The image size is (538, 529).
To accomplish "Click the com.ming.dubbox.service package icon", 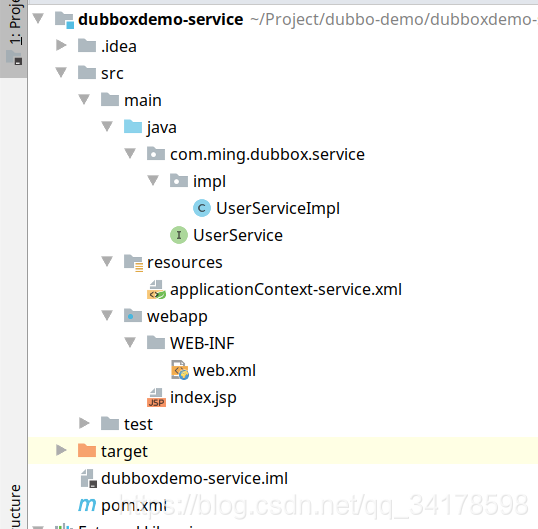I will [156, 153].
